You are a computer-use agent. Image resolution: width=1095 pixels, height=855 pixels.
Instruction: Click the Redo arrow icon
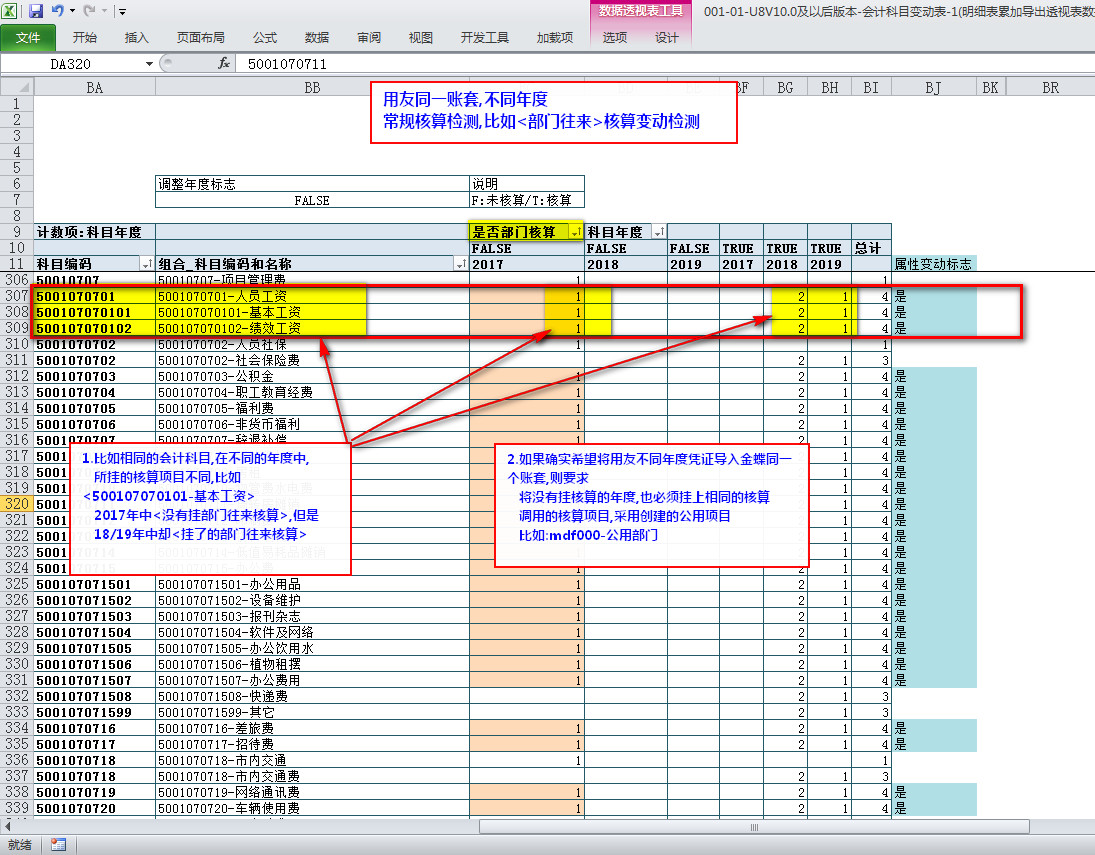90,11
